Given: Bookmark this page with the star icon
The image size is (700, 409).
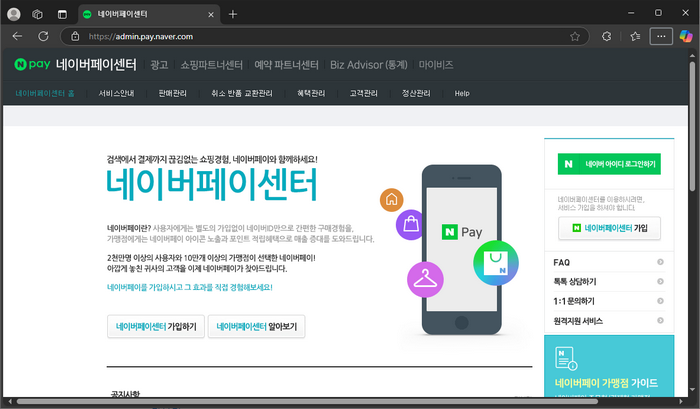Looking at the screenshot, I should (575, 36).
